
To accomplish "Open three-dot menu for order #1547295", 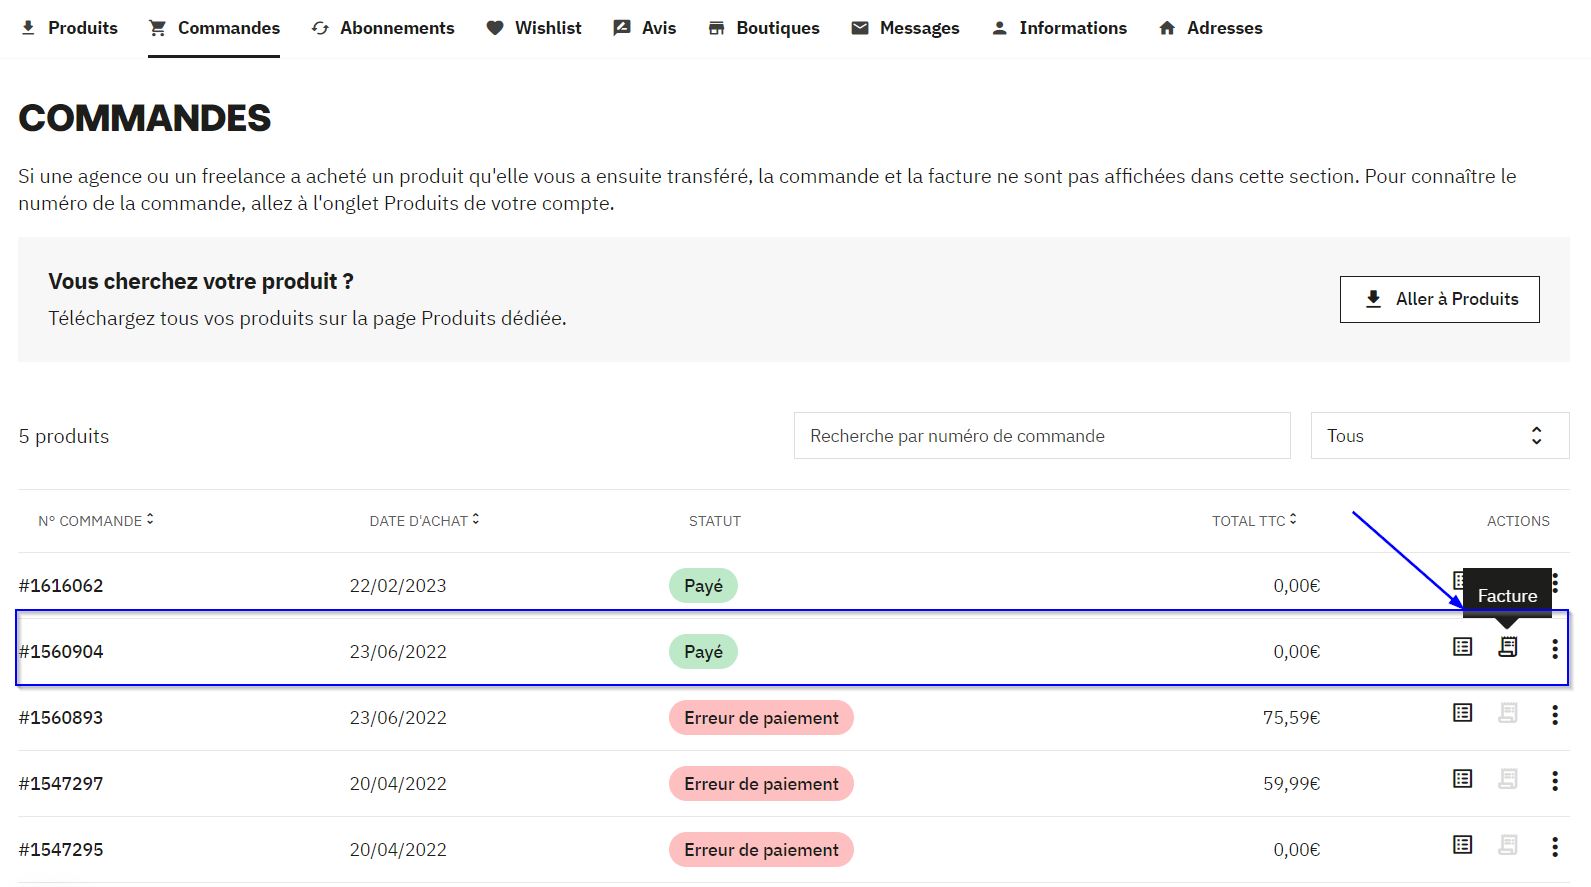I will (1554, 848).
